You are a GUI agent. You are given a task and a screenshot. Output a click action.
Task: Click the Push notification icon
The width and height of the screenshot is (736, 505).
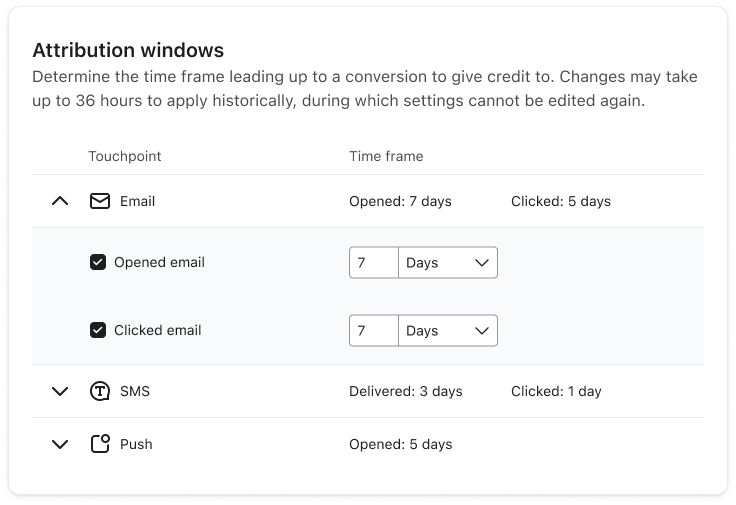(x=100, y=444)
